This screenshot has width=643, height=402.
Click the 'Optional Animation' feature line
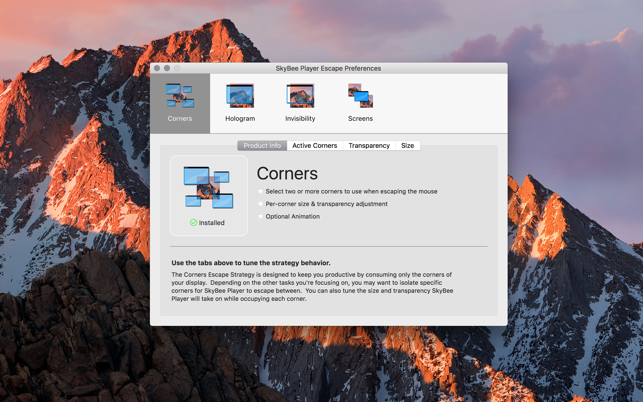pos(292,217)
